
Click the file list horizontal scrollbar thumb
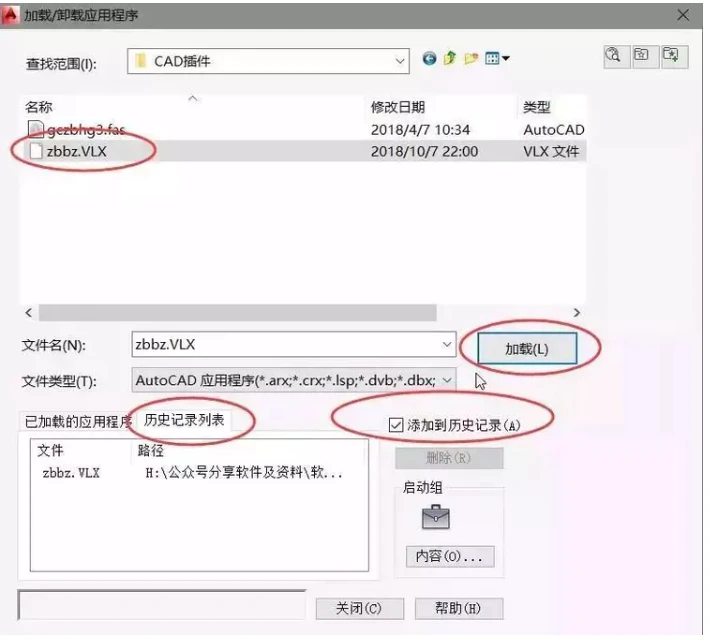[x=237, y=313]
